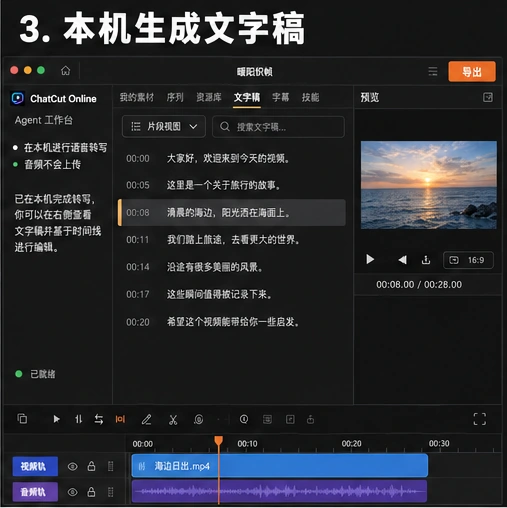This screenshot has width=507, height=508.
Task: Select the pencil edit tool
Action: [147, 419]
